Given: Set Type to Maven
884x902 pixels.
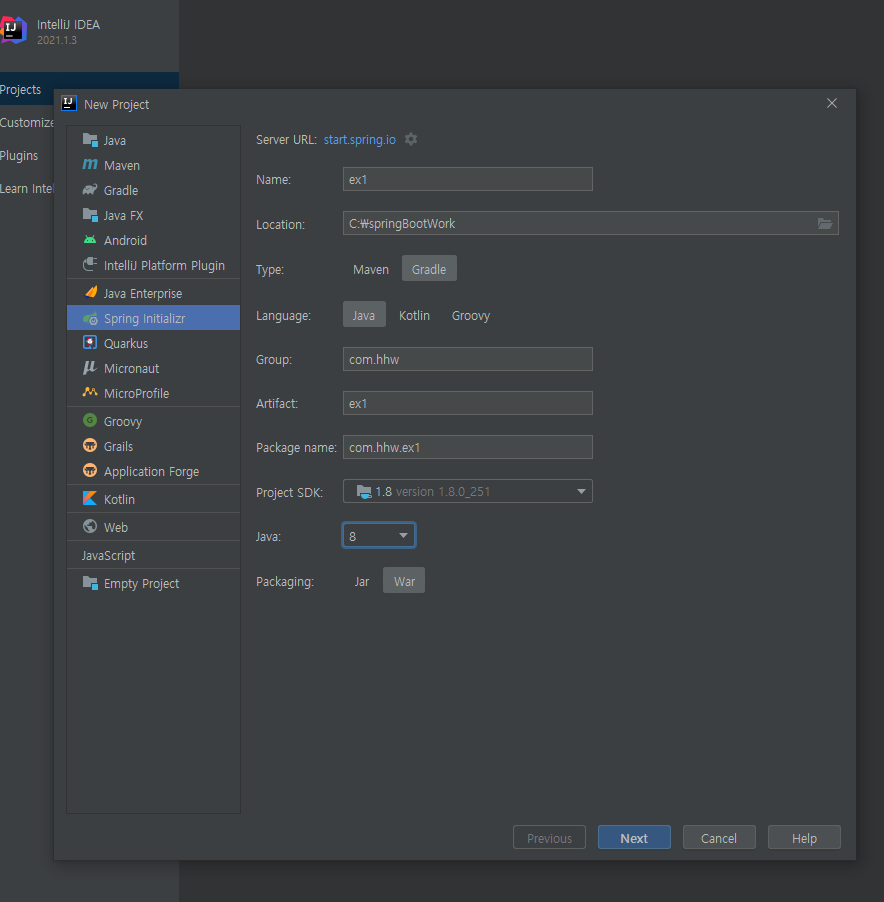Looking at the screenshot, I should 370,269.
